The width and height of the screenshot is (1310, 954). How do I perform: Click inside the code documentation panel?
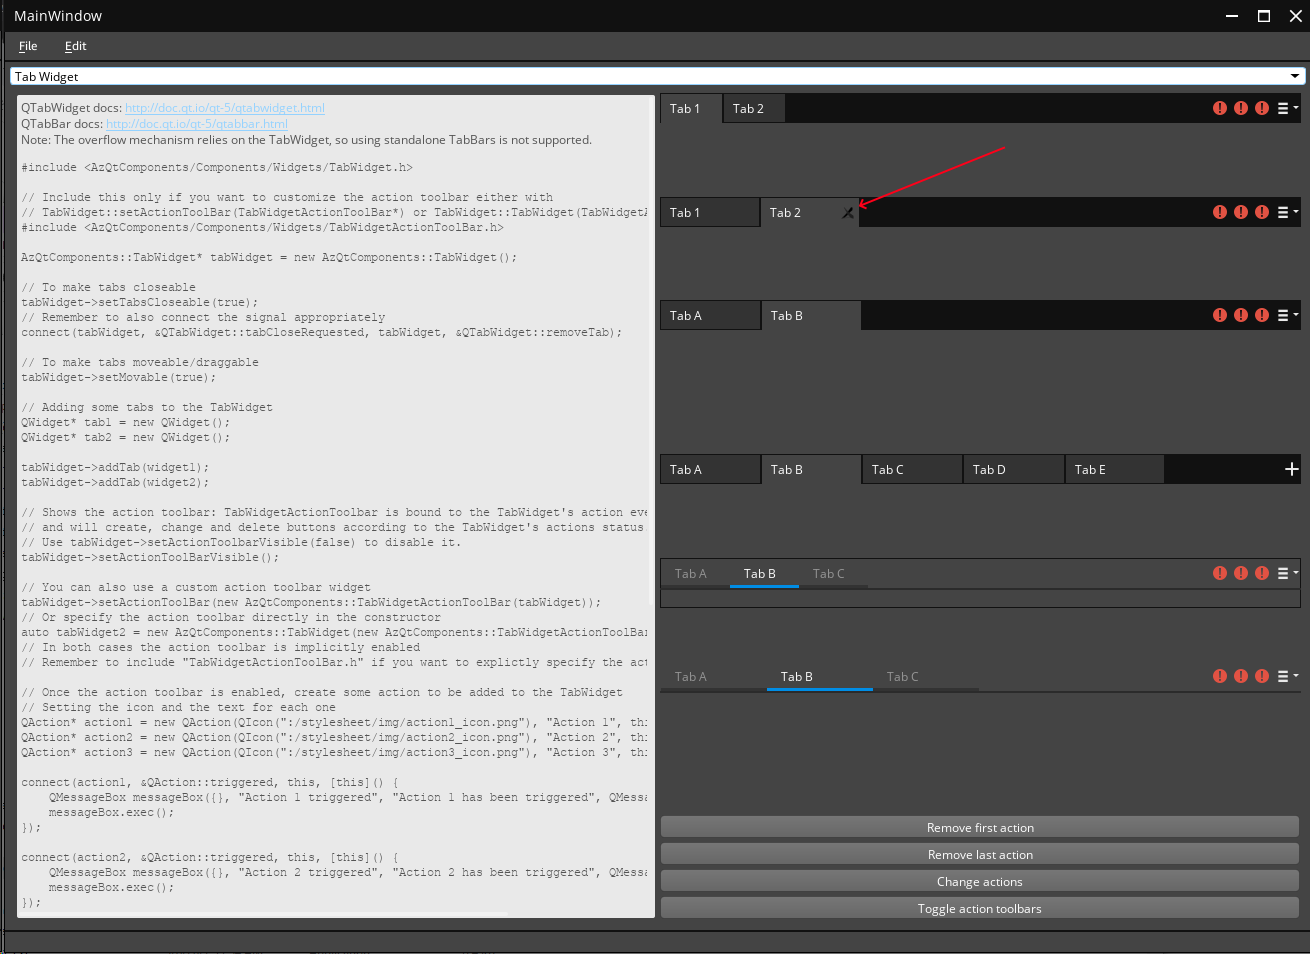(335, 500)
